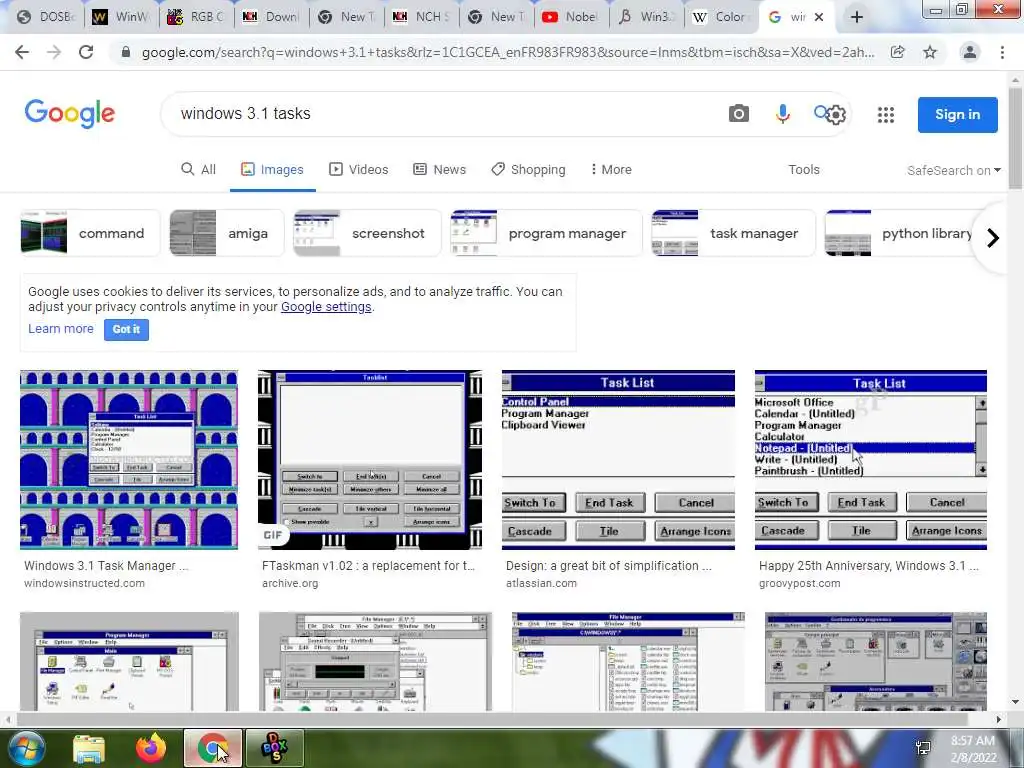Switch to the DOSBox browser tab
This screenshot has height=768, width=1024.
45,17
